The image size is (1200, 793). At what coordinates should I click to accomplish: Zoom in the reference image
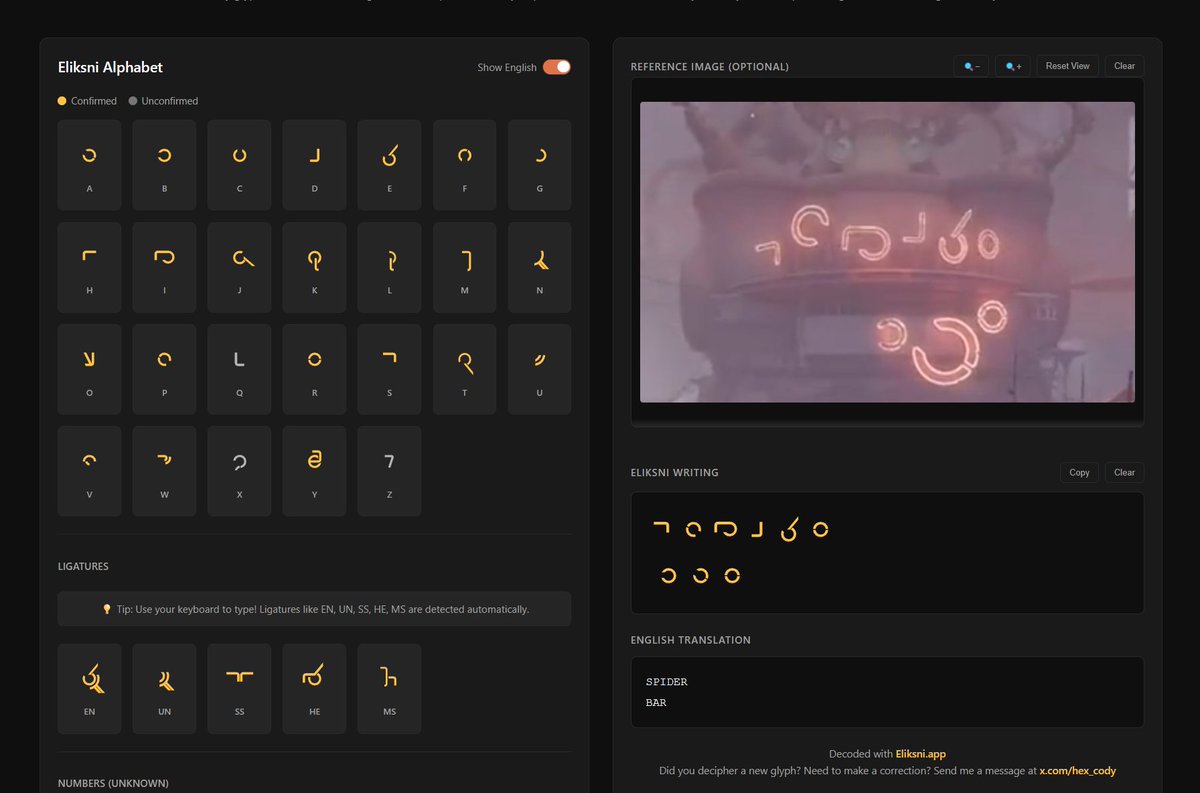point(1013,66)
